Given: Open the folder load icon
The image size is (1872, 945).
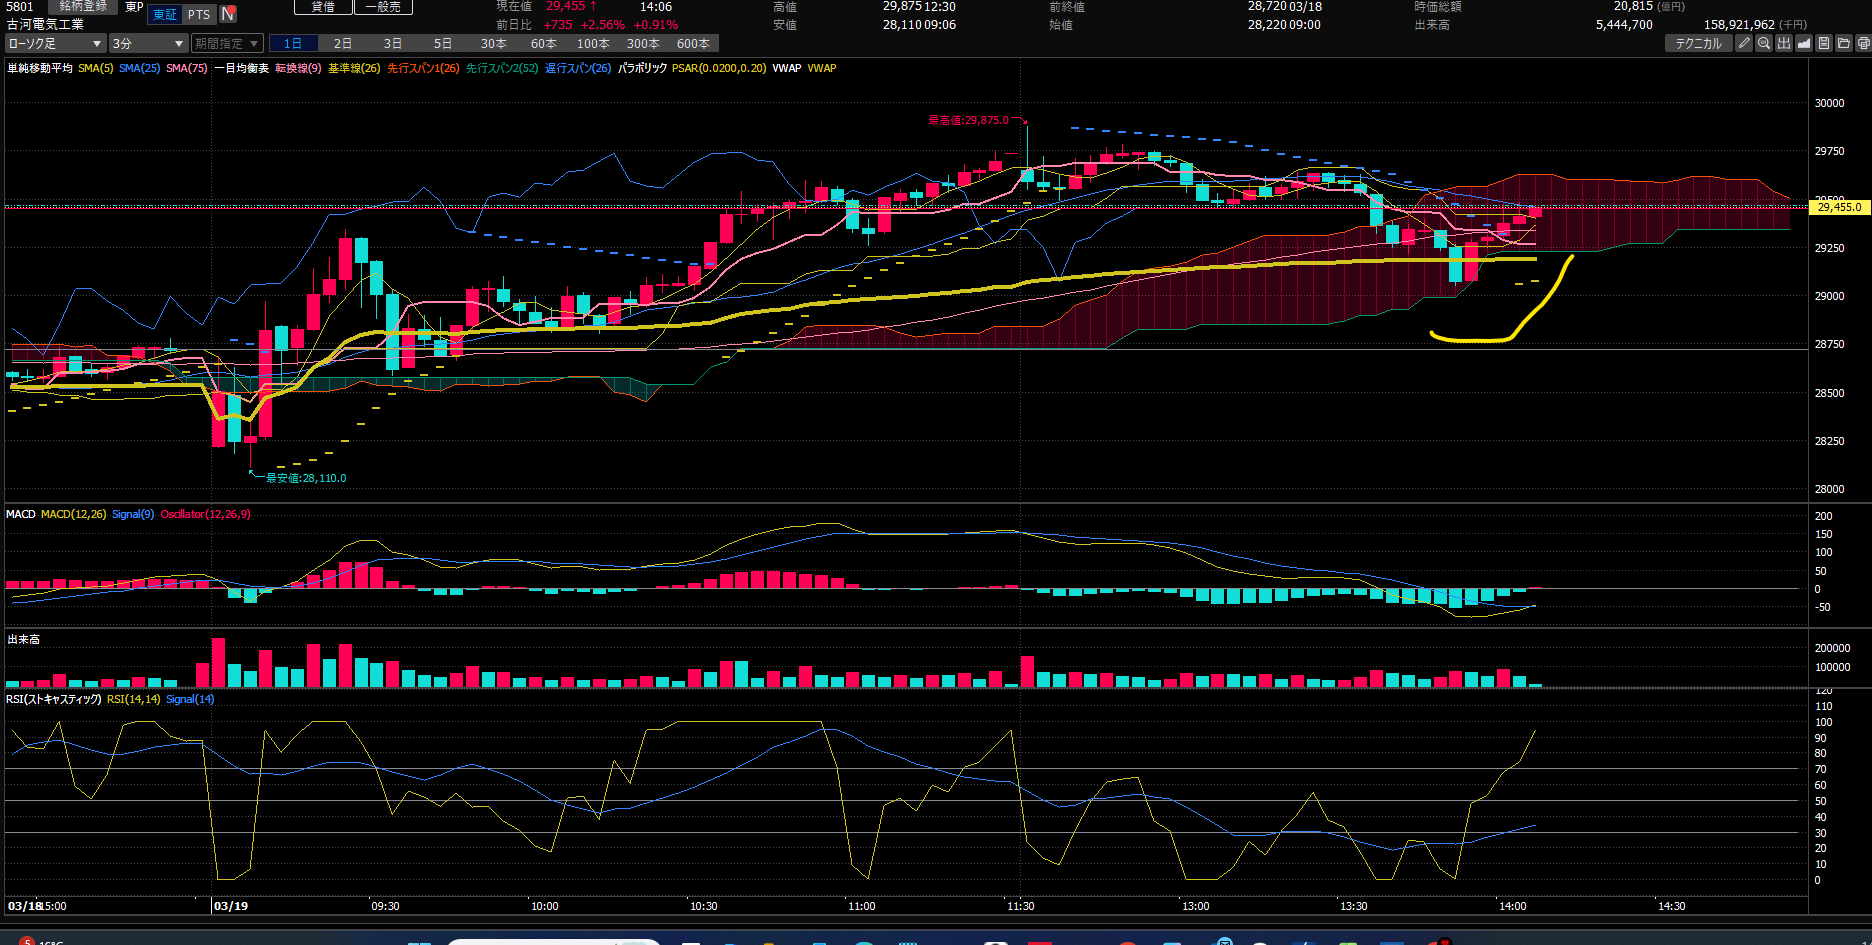Looking at the screenshot, I should point(1844,43).
